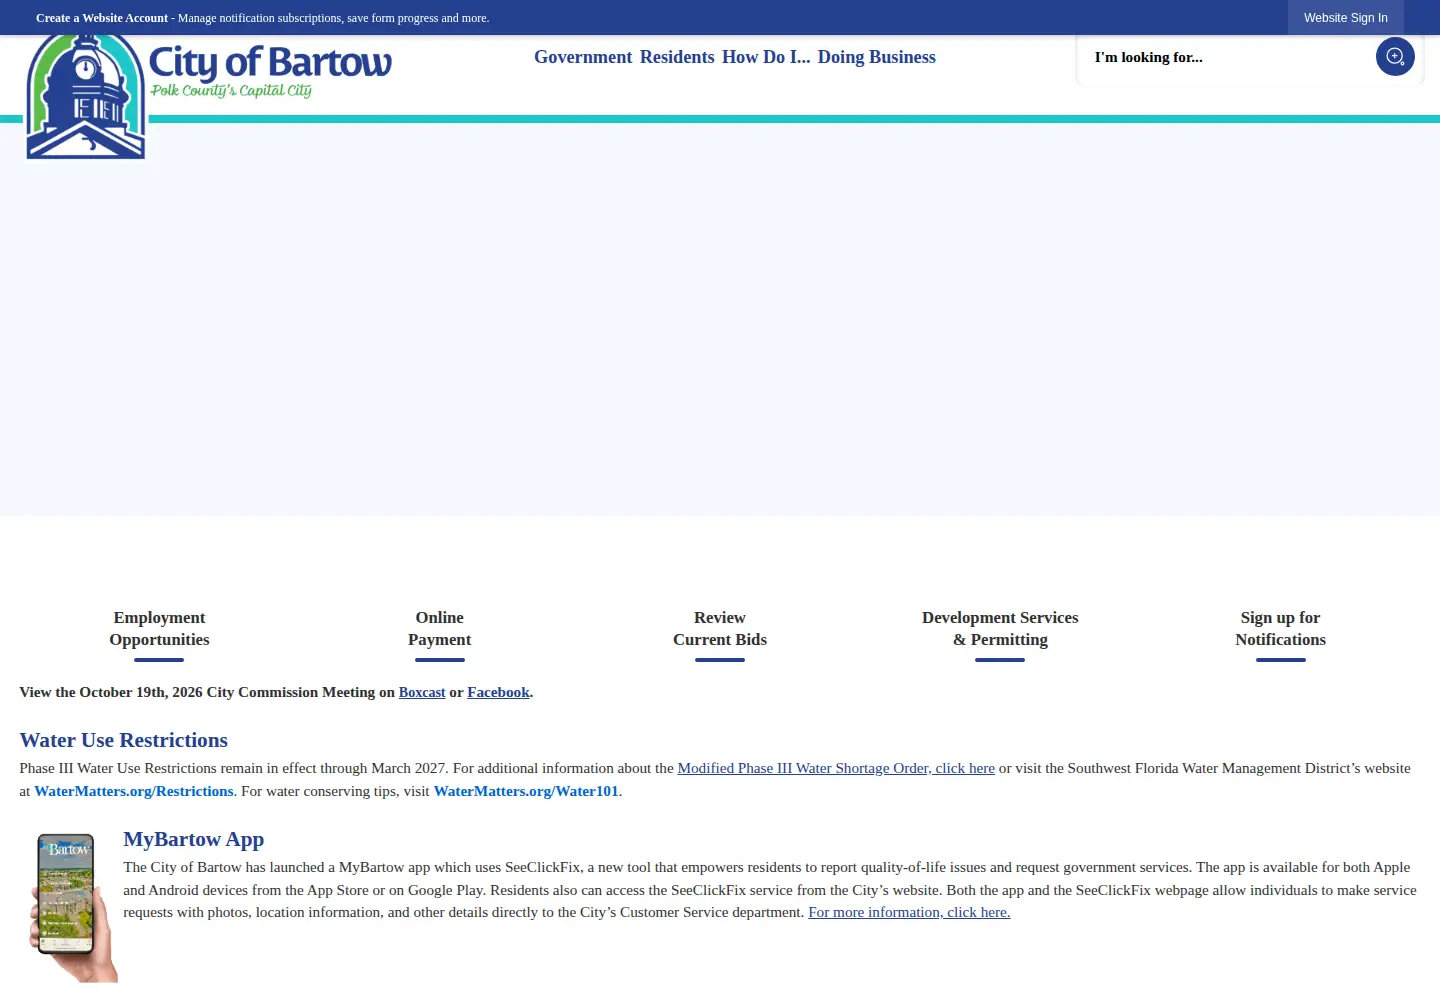Click the Create a Website Account link

102,18
